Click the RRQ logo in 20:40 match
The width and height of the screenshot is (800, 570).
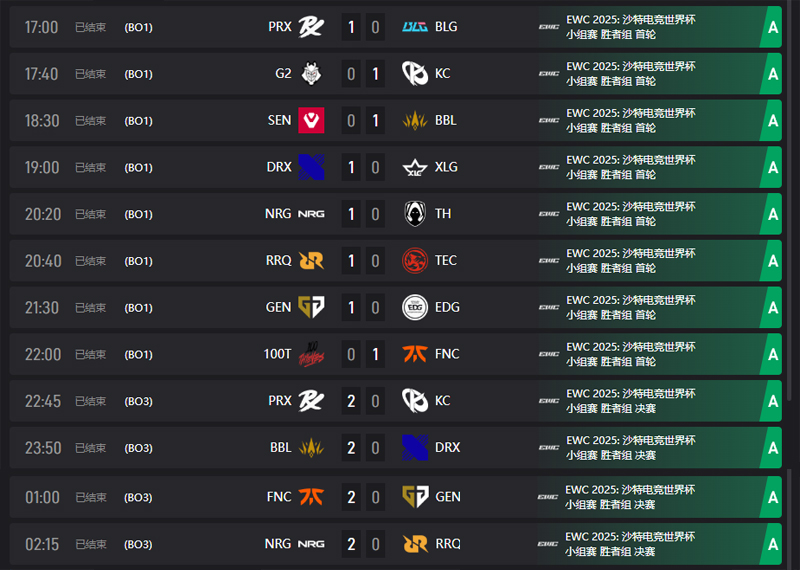point(311,261)
